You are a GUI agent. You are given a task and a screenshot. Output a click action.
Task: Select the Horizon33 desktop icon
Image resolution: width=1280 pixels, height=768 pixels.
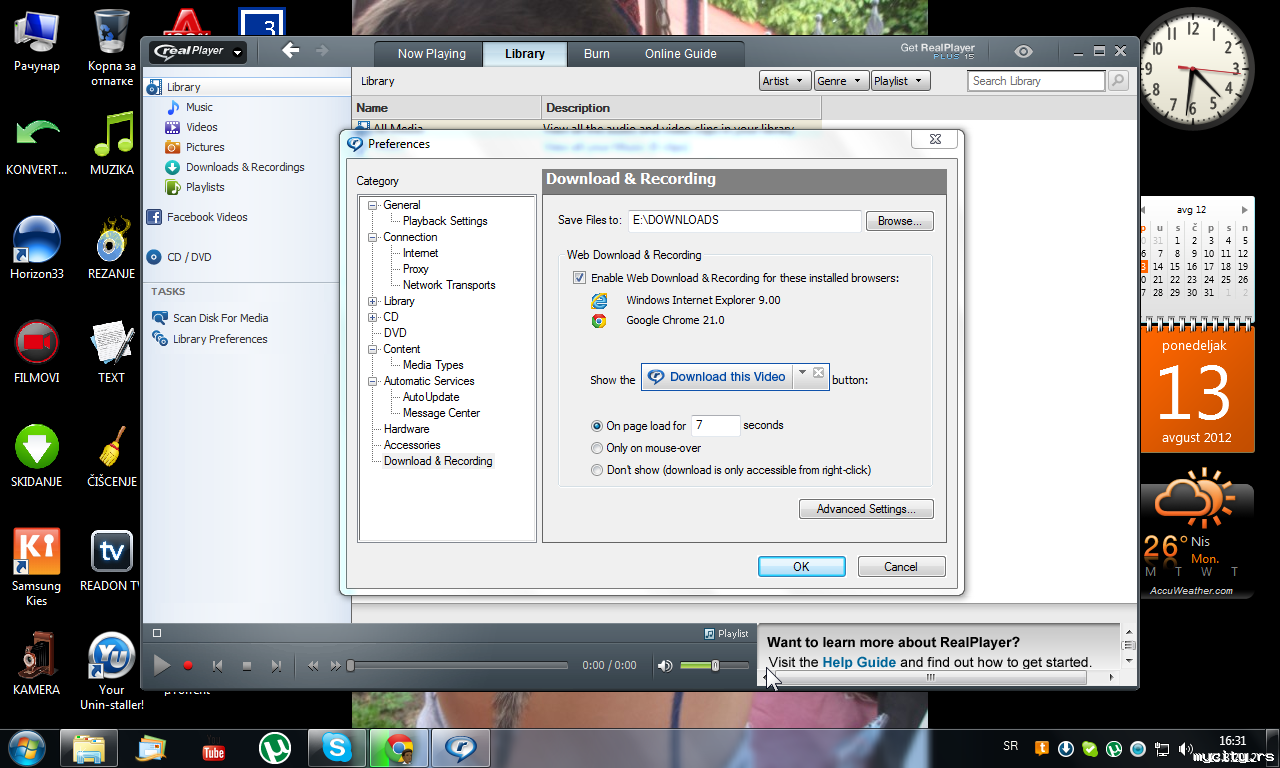37,248
